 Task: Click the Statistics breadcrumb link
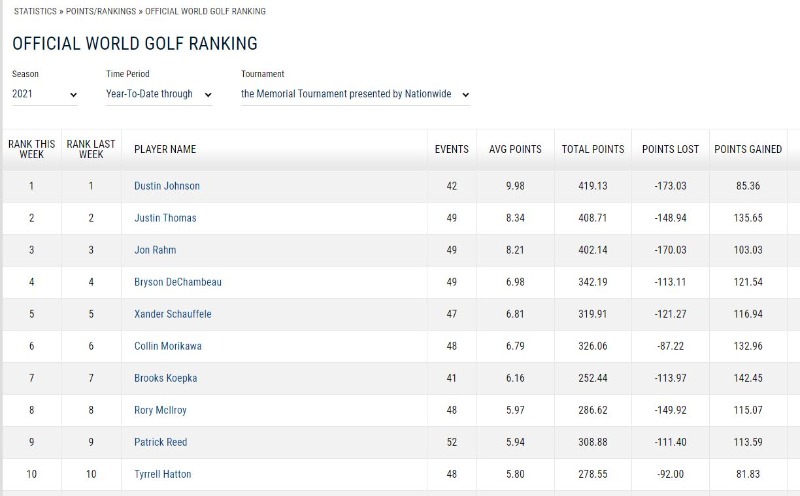point(35,11)
